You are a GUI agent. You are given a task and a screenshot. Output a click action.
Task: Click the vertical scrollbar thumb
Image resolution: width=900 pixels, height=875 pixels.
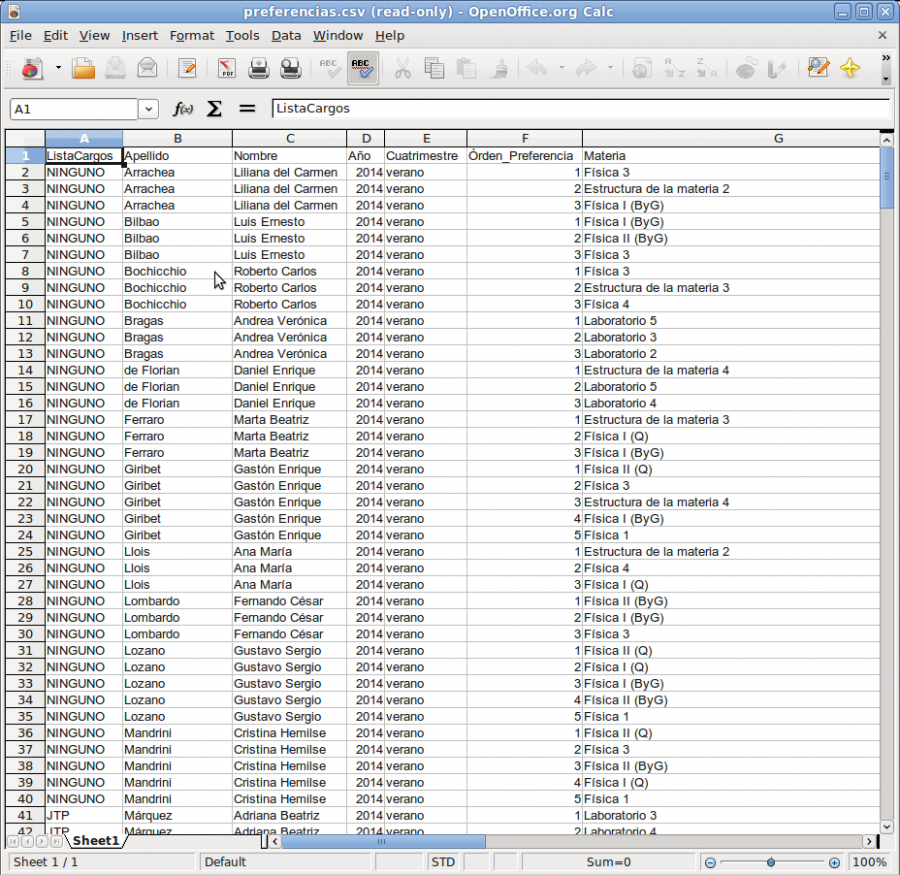click(x=886, y=177)
